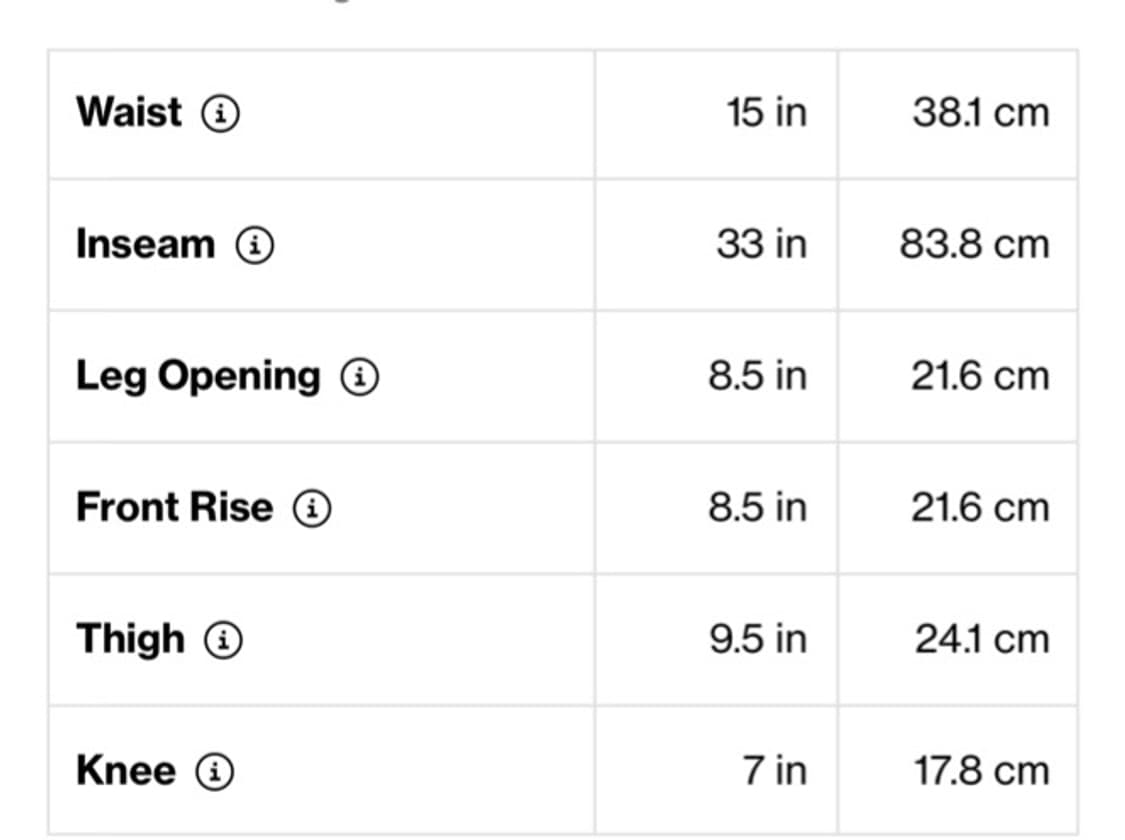Click the 7 in knee value

[x=775, y=771]
